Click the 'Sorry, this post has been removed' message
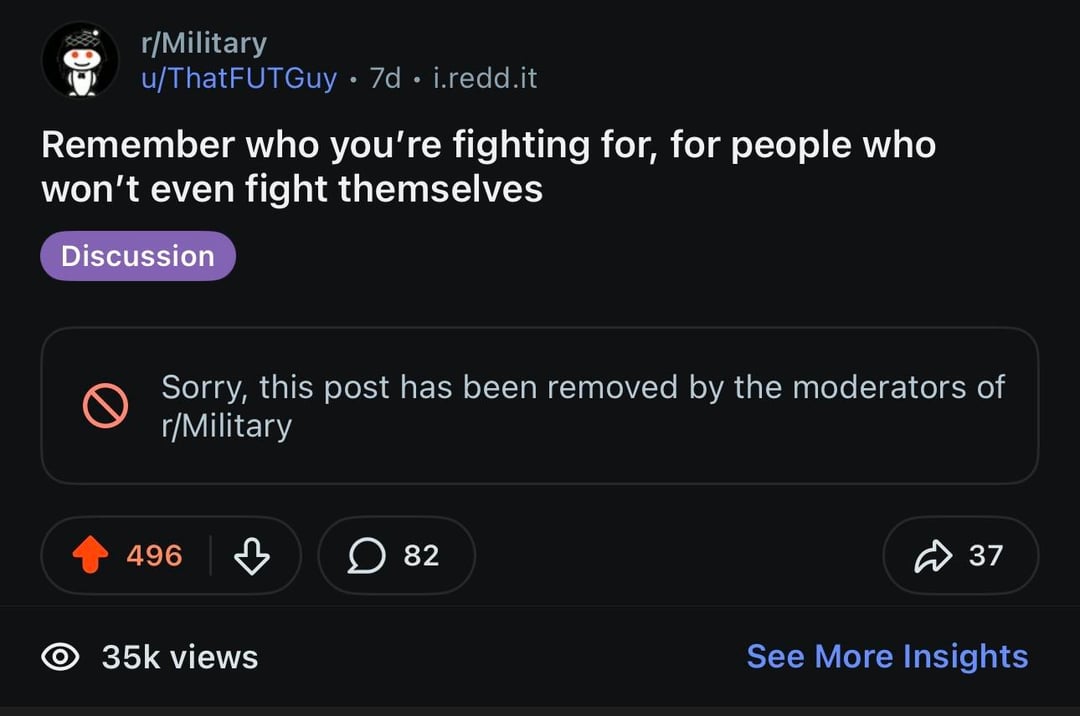The width and height of the screenshot is (1080, 716). pyautogui.click(x=583, y=387)
